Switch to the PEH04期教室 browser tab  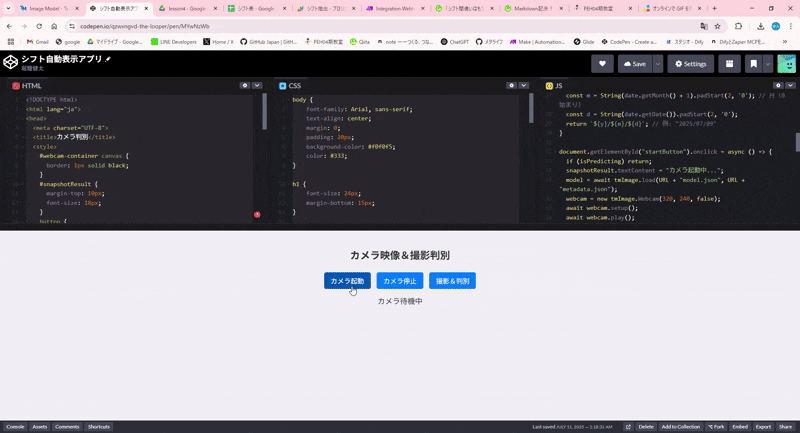[x=602, y=9]
